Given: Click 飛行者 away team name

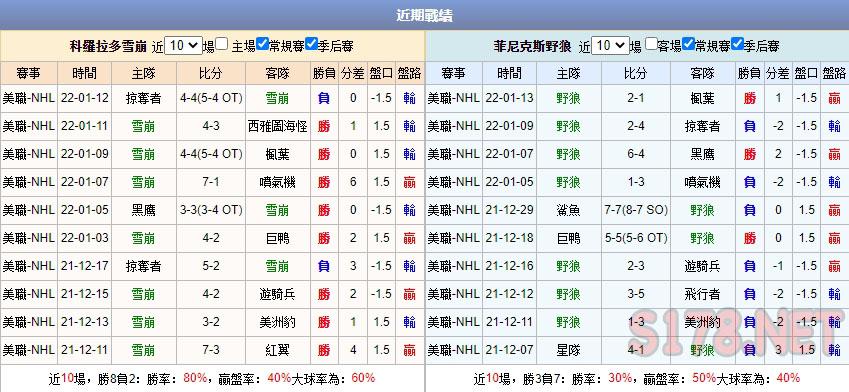Looking at the screenshot, I should click(702, 294).
